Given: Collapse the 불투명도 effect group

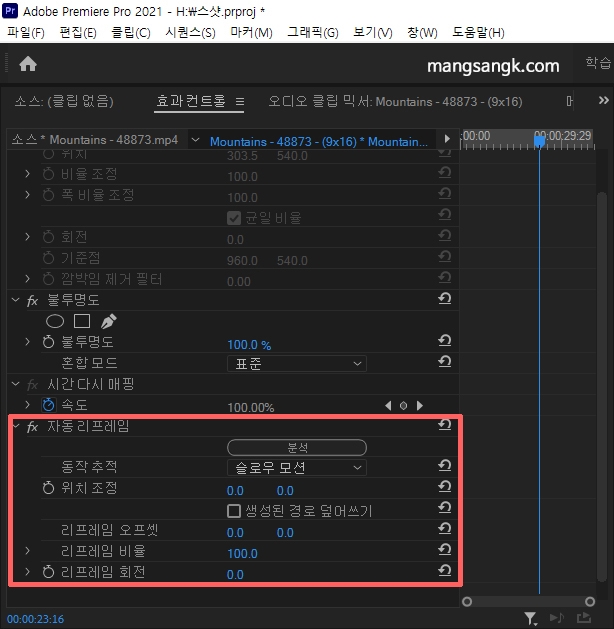Looking at the screenshot, I should click(x=16, y=300).
